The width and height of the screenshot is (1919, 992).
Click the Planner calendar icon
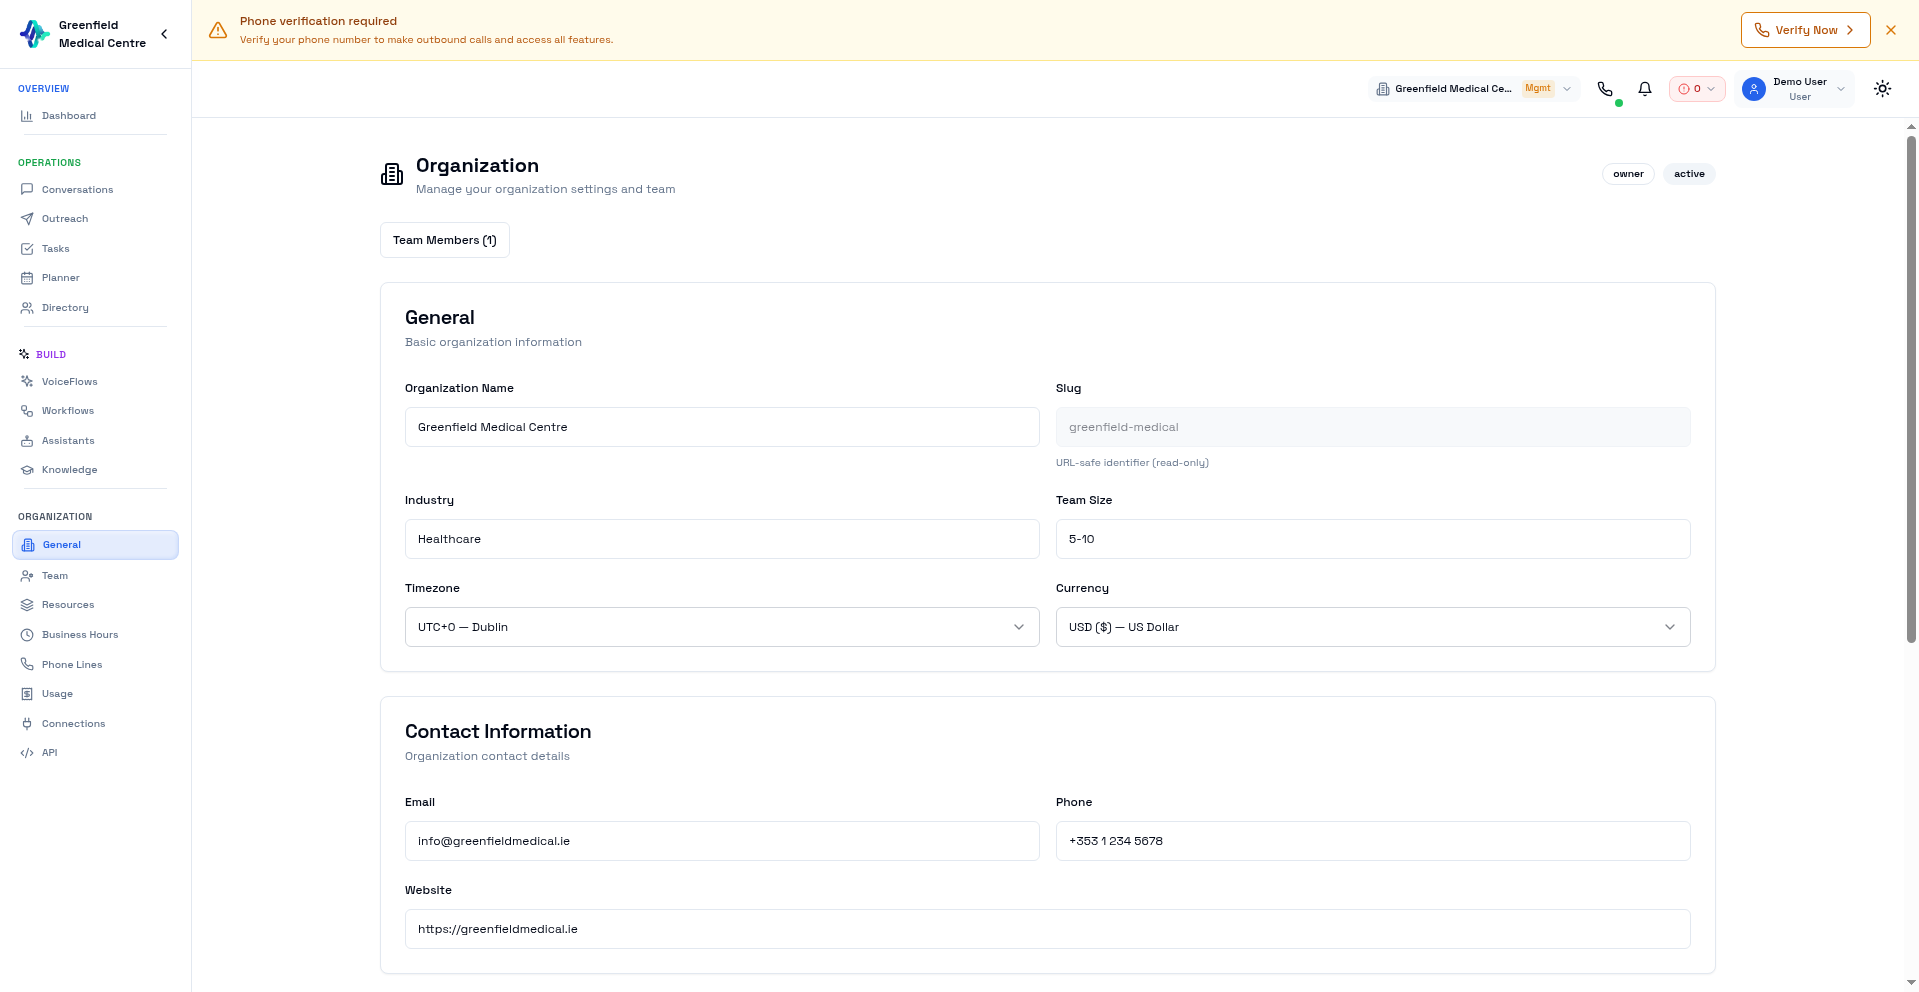(27, 278)
